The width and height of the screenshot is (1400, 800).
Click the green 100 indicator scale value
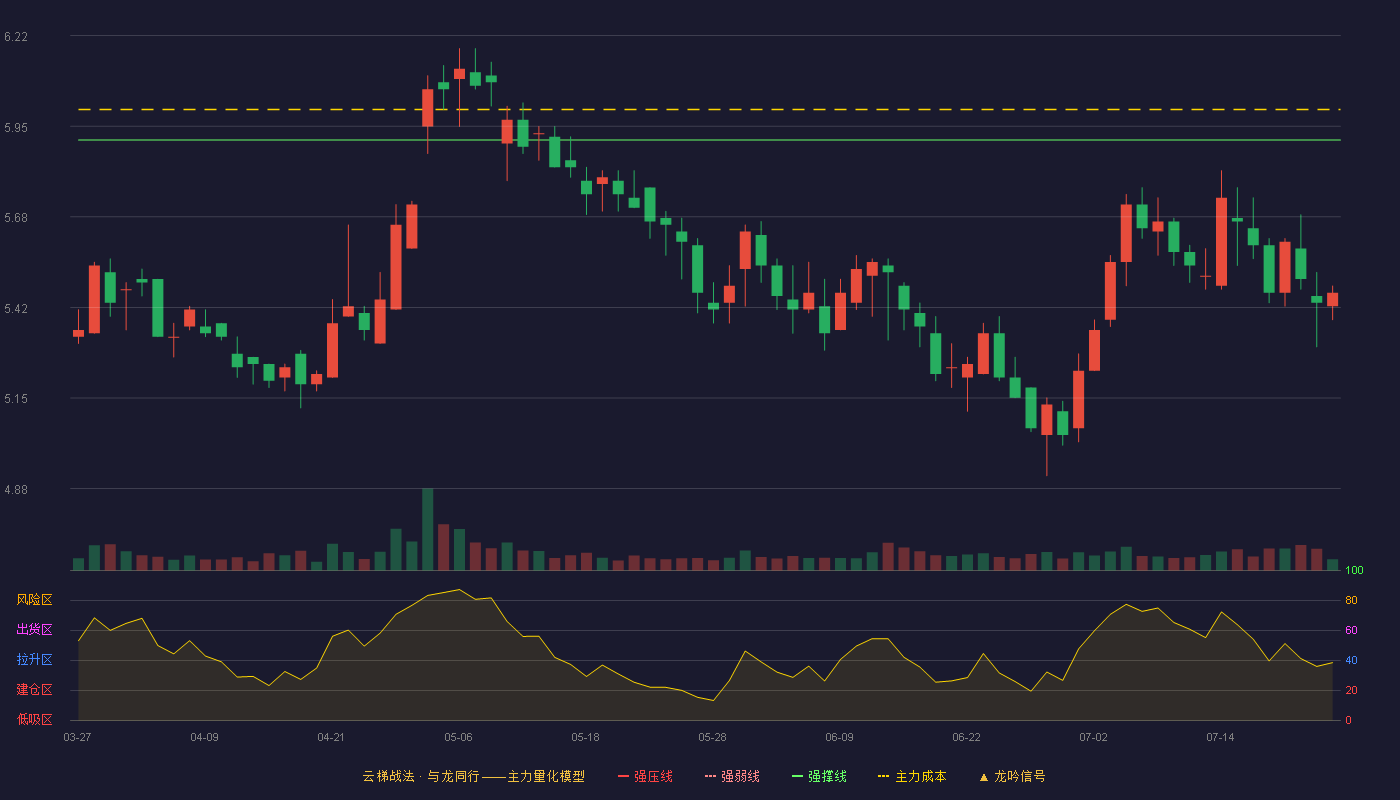(1354, 571)
